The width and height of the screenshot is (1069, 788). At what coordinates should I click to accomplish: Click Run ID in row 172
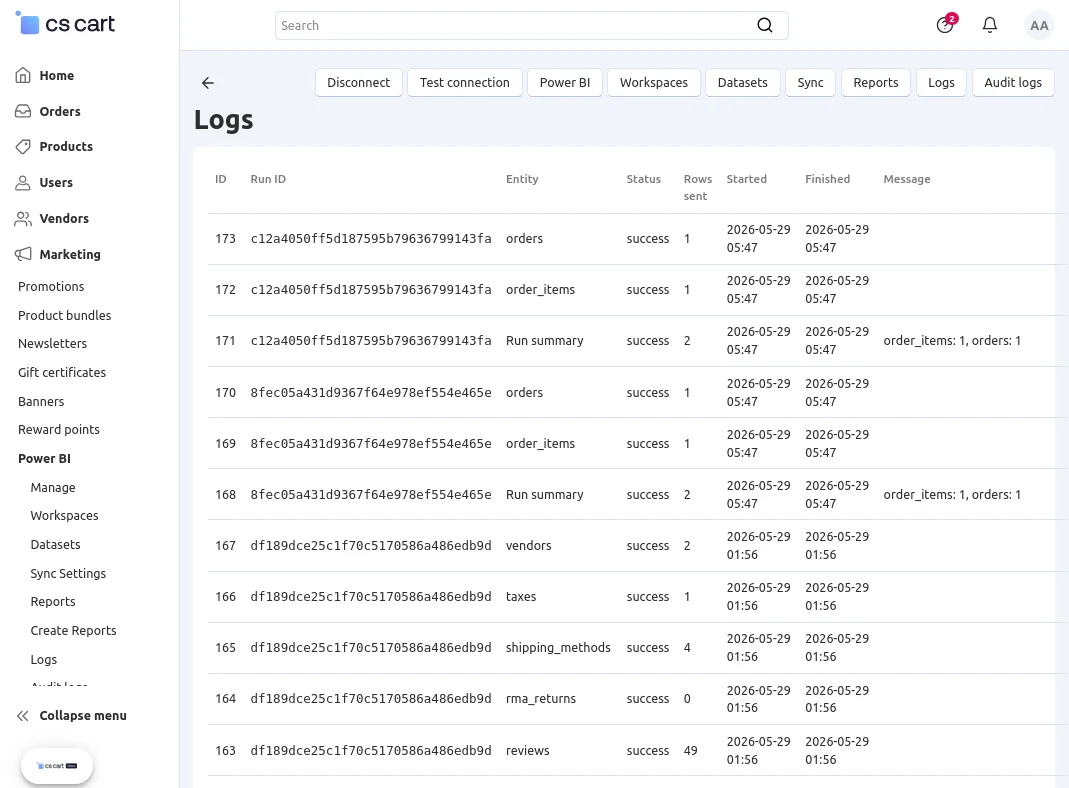371,290
